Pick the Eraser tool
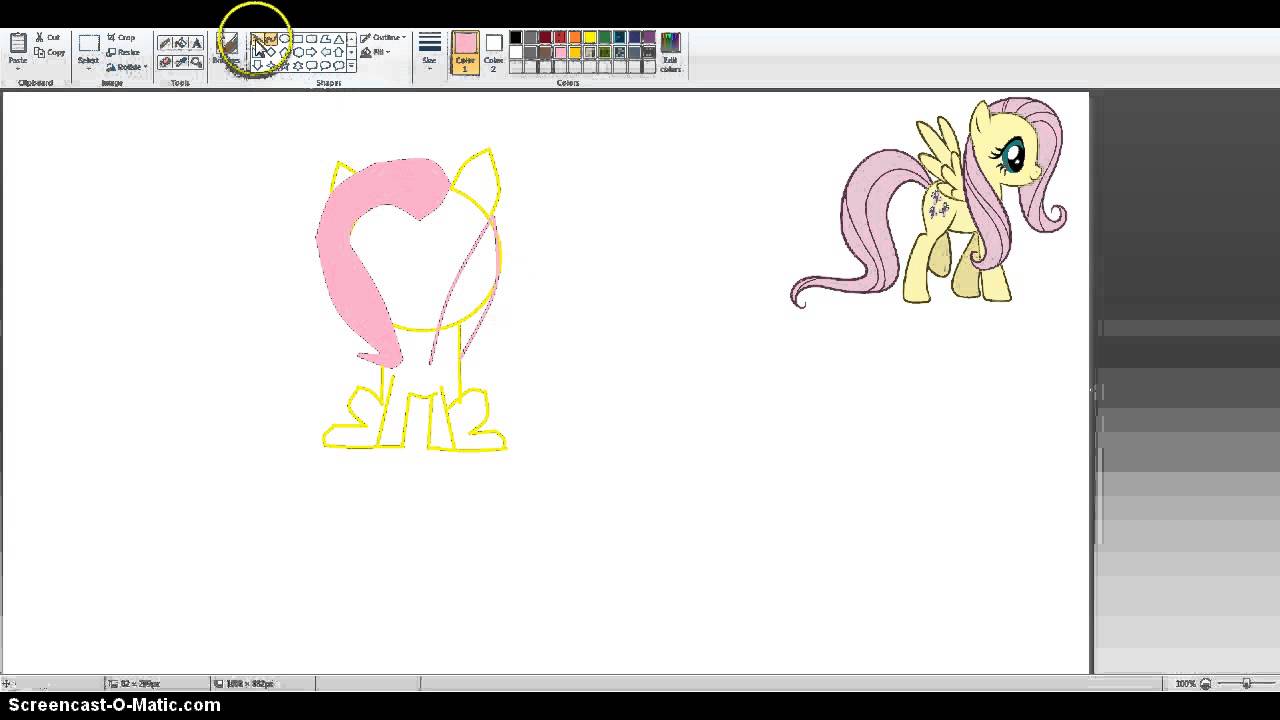Viewport: 1280px width, 720px height. 165,61
